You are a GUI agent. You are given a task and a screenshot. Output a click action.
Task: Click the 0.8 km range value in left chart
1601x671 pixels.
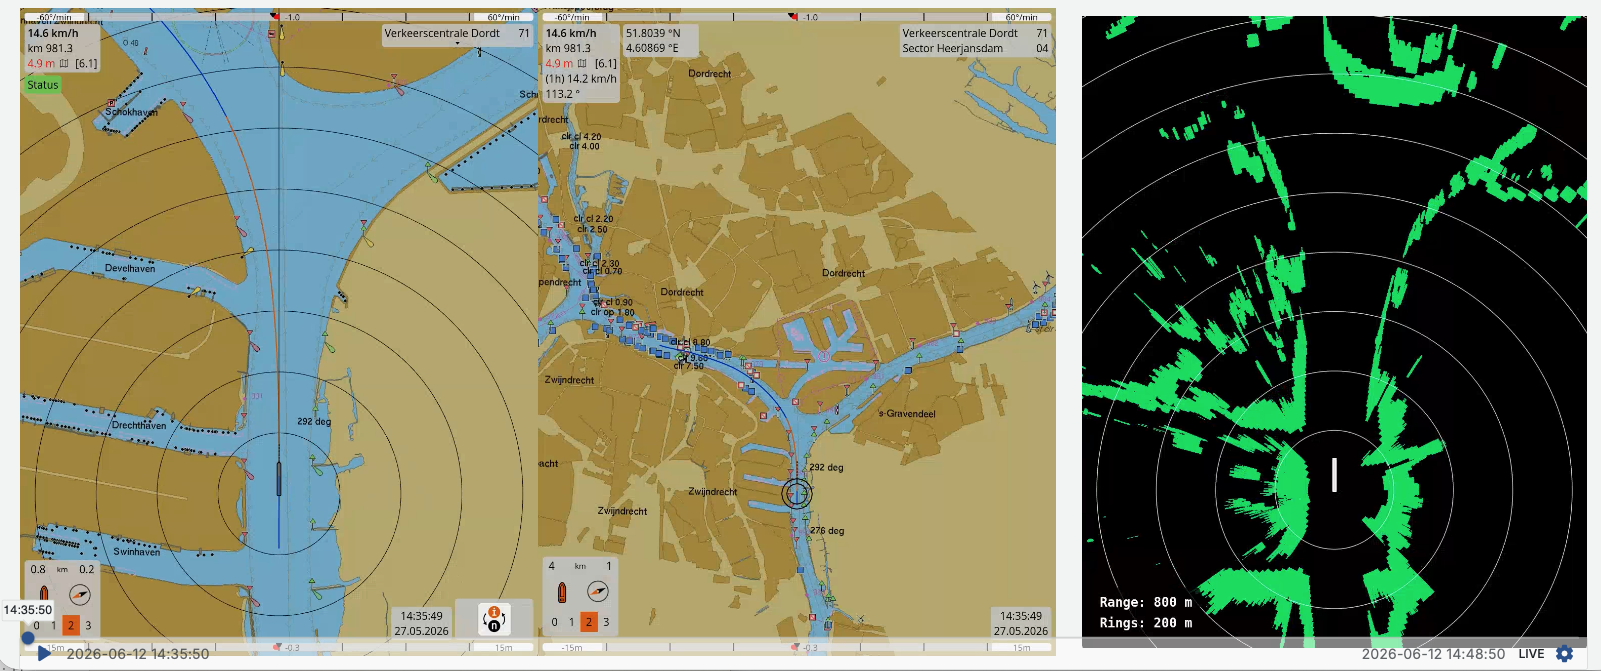point(38,570)
